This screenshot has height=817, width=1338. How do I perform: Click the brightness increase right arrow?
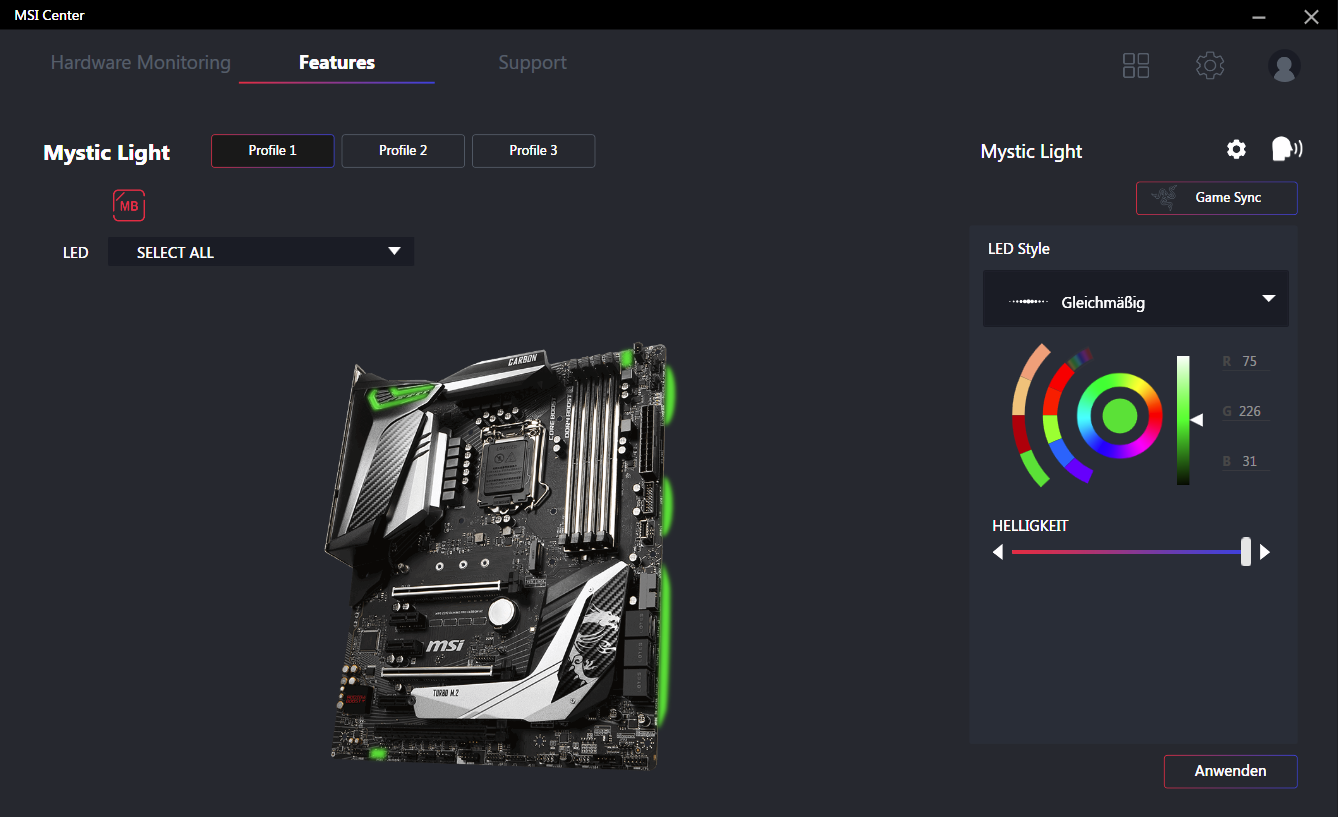coord(1265,552)
